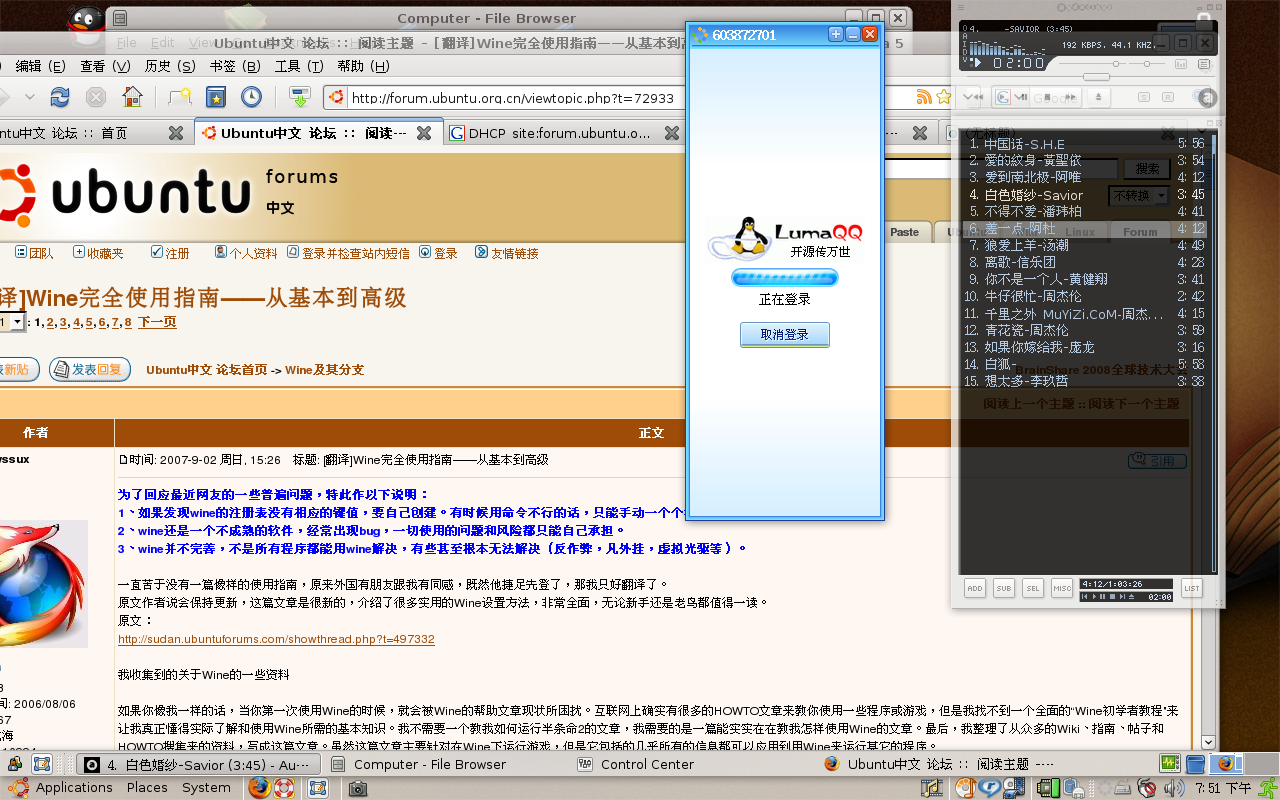Image resolution: width=1280 pixels, height=800 pixels.
Task: Click the LIST button in Audacious playlist
Action: [1191, 588]
